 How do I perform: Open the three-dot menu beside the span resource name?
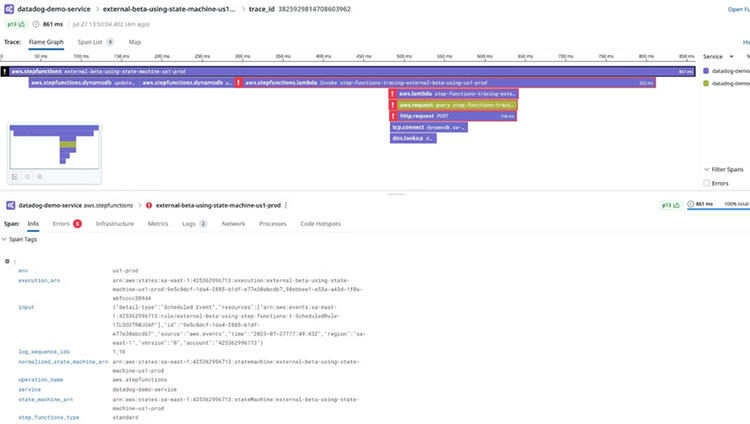[x=286, y=205]
